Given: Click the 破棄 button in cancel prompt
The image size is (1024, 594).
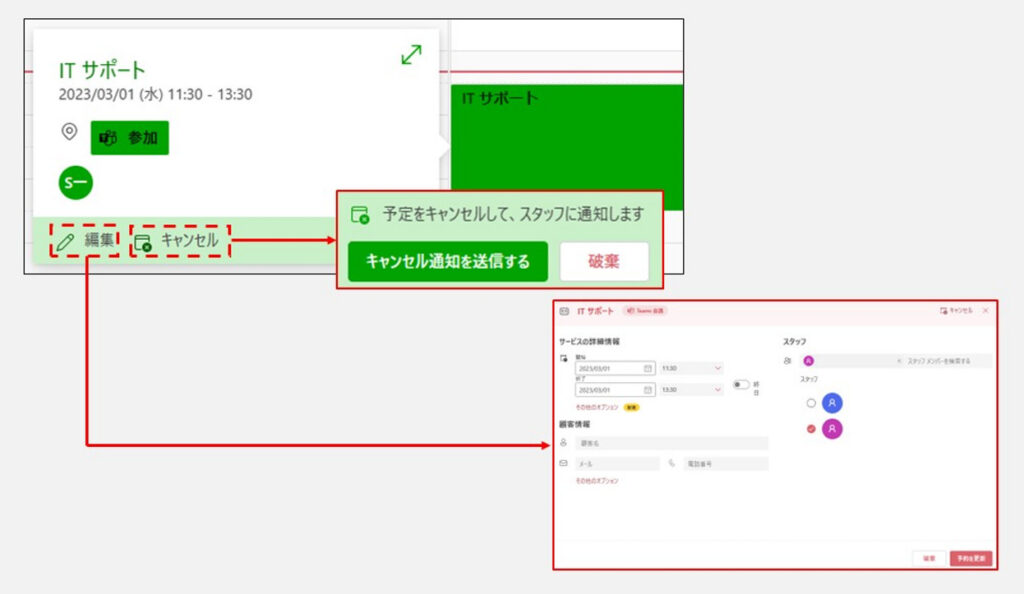Looking at the screenshot, I should (604, 262).
